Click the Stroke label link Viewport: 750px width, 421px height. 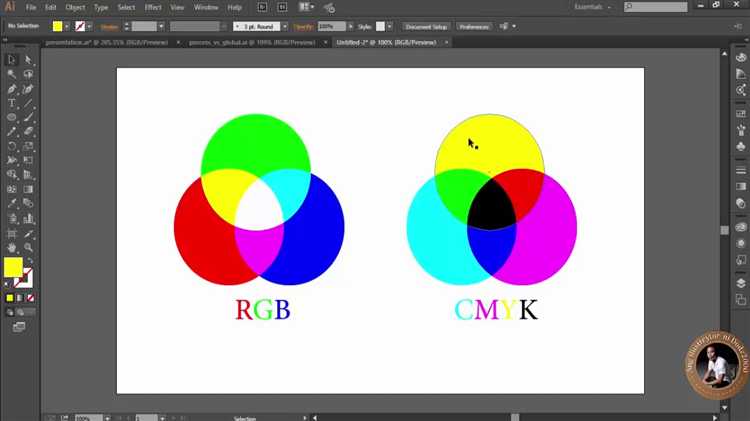tap(110, 27)
